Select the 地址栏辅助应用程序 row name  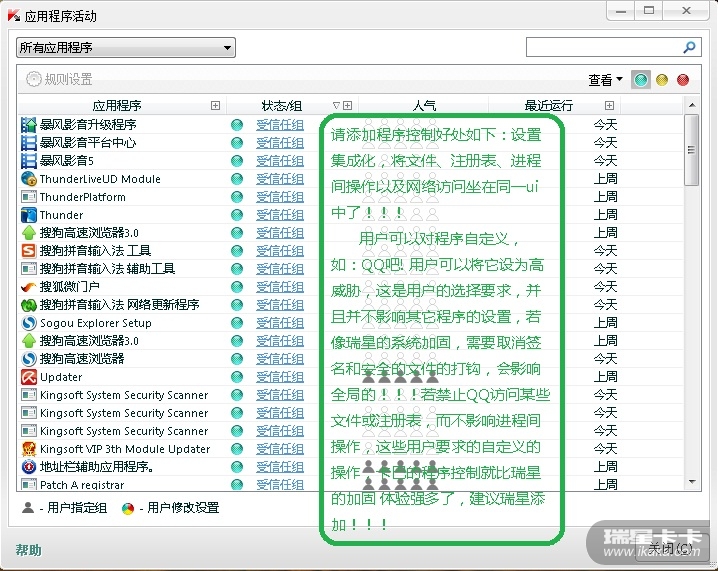click(97, 467)
